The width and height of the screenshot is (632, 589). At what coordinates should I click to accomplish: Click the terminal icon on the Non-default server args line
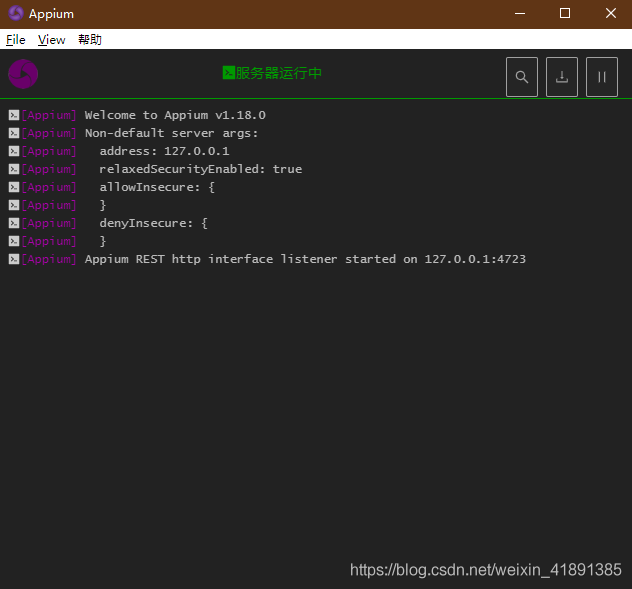14,133
